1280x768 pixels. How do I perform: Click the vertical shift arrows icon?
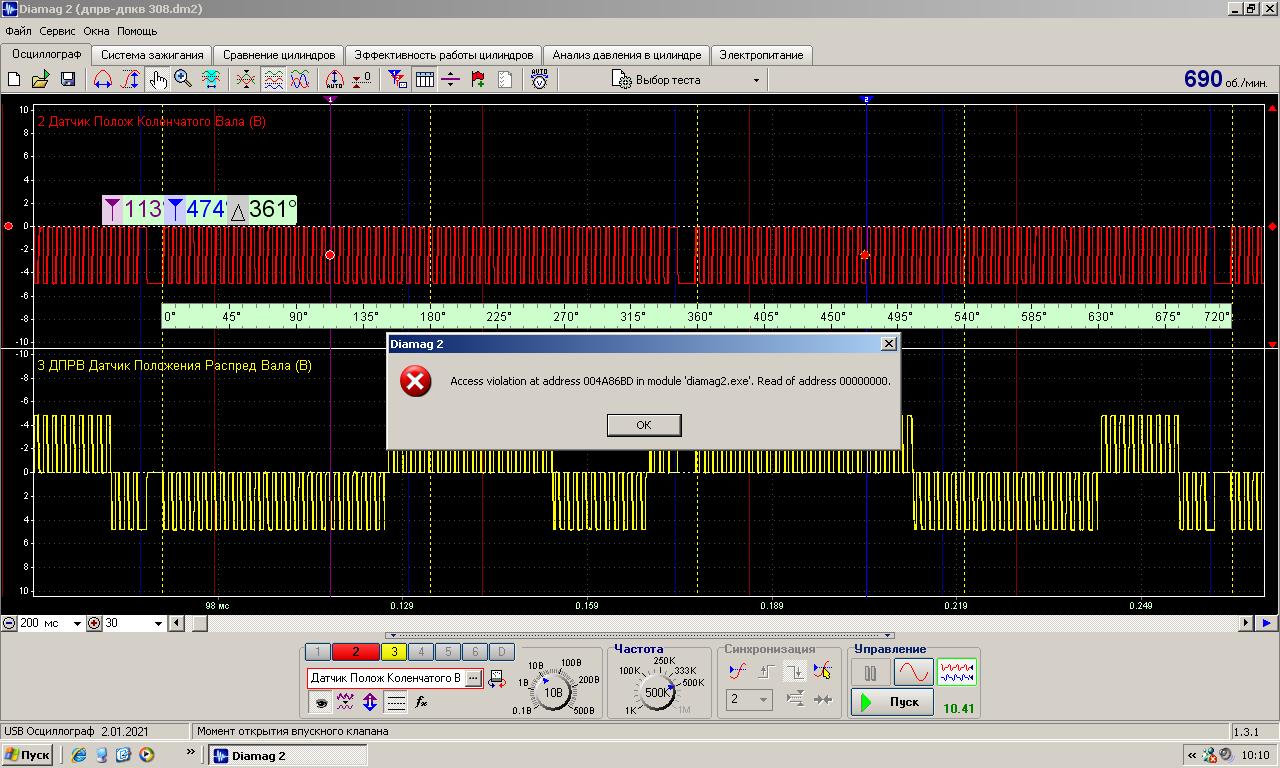(370, 702)
